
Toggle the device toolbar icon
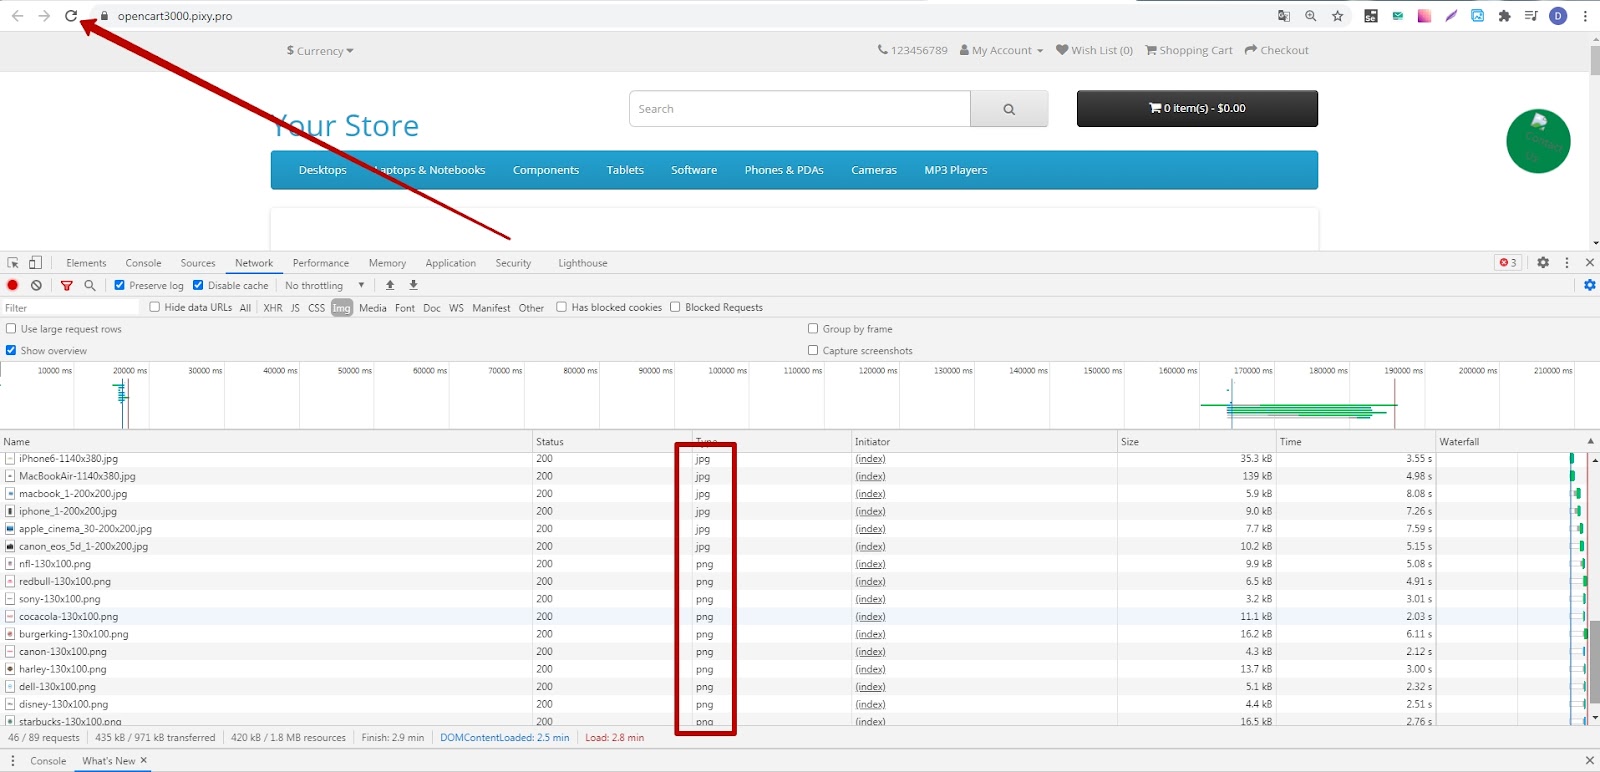(35, 263)
